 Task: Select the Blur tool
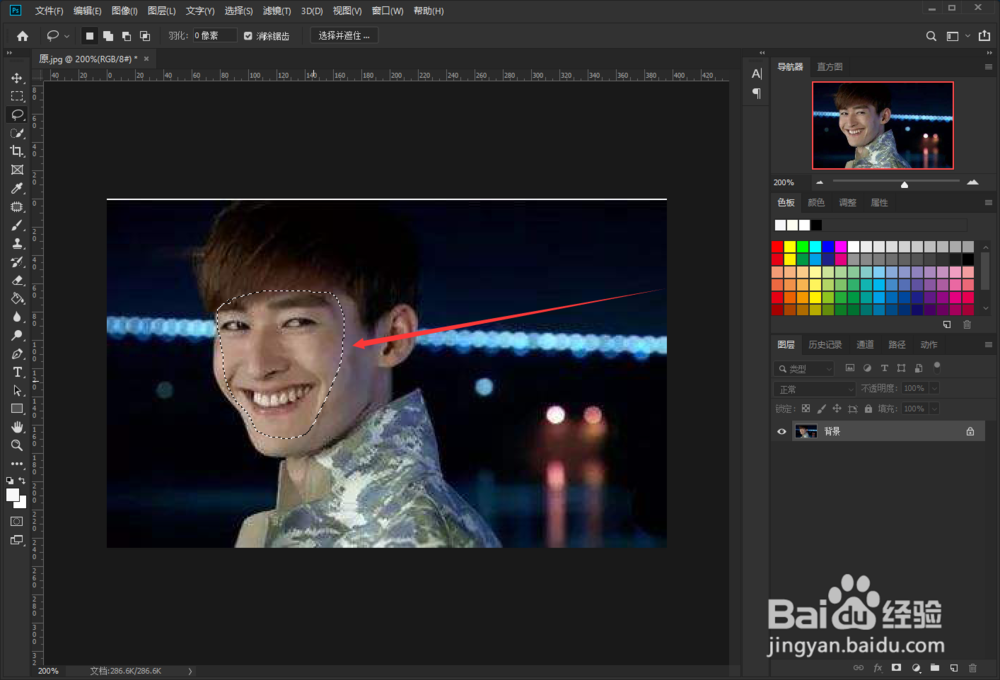pos(17,317)
